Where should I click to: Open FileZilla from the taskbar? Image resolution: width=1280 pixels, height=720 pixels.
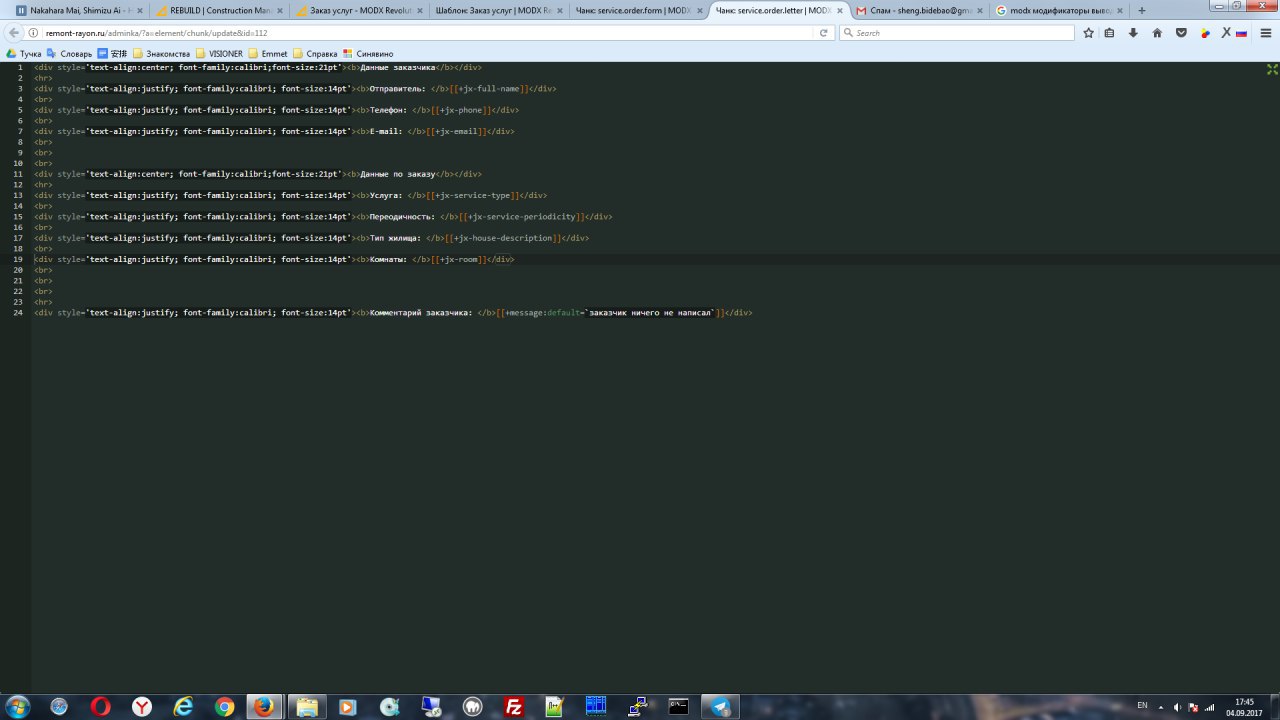(514, 707)
